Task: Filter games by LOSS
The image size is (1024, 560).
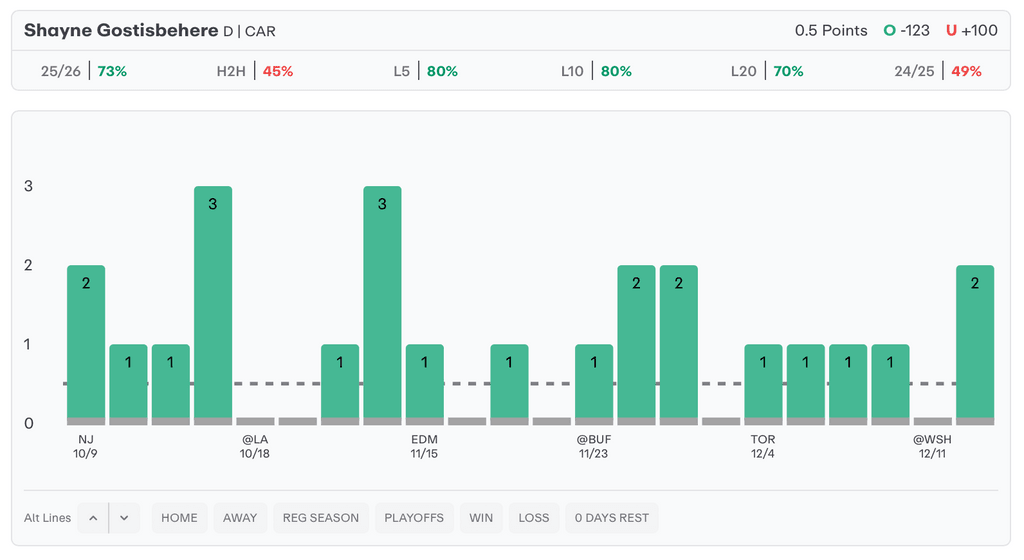Action: [534, 518]
